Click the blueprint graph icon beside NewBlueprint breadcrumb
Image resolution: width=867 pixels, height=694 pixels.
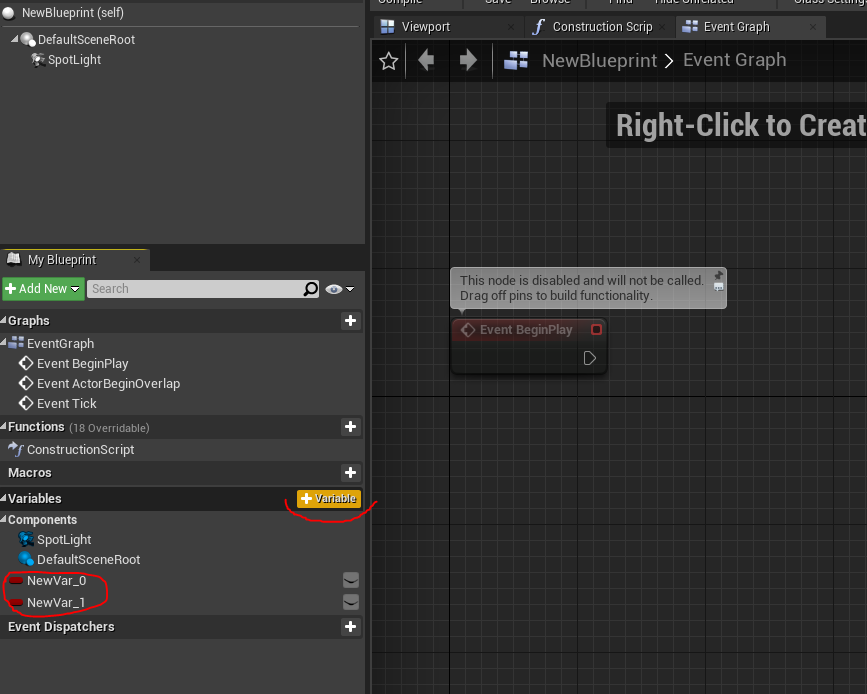coord(516,60)
